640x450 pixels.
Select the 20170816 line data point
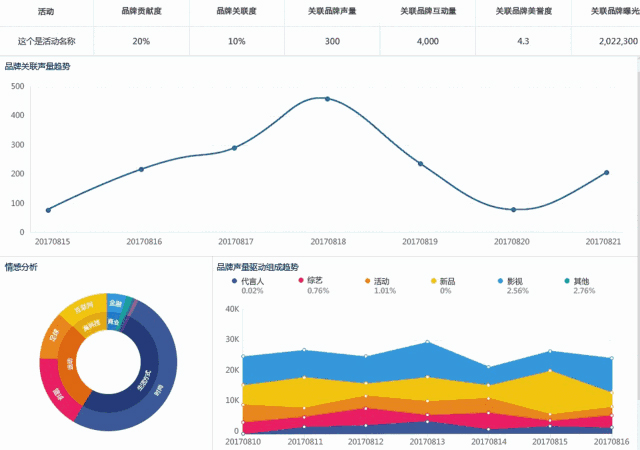coord(141,169)
